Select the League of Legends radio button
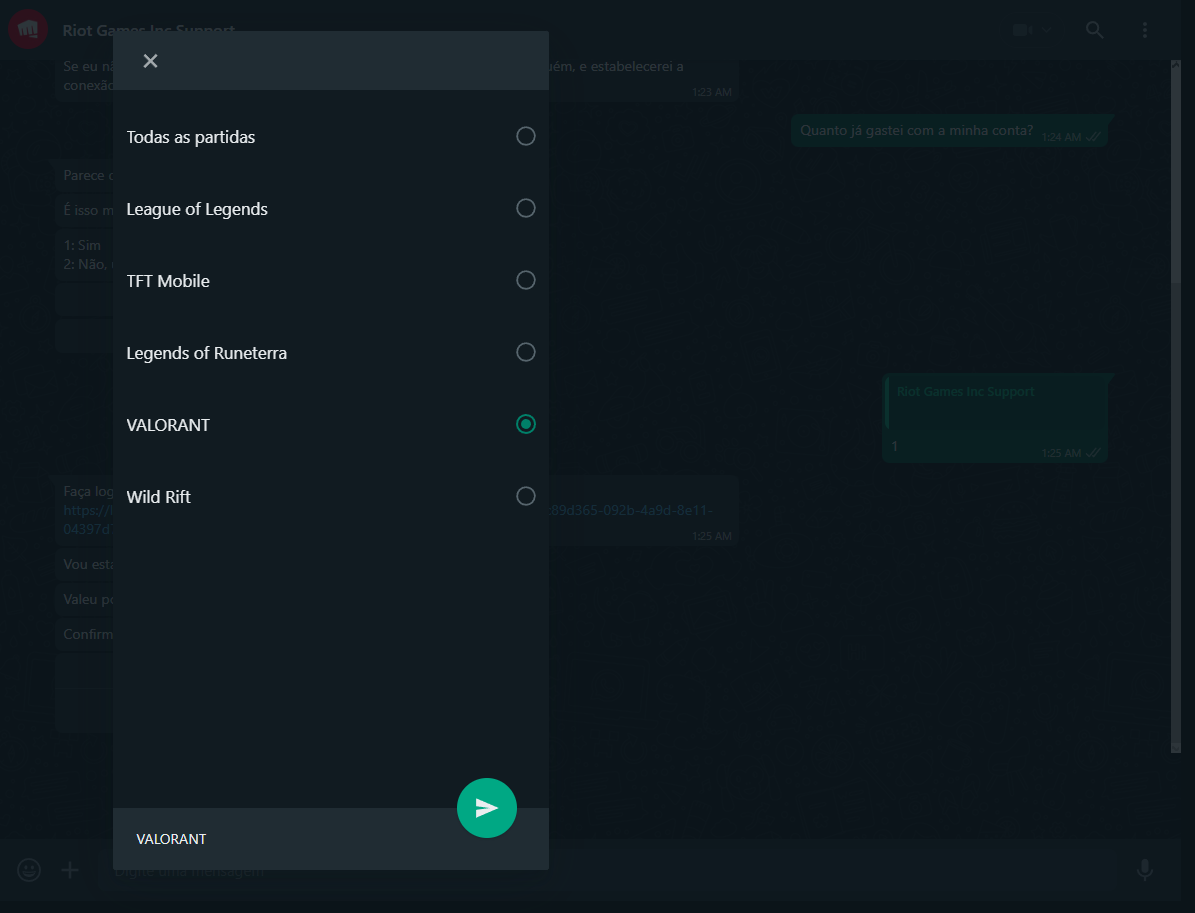This screenshot has width=1195, height=913. (x=526, y=208)
